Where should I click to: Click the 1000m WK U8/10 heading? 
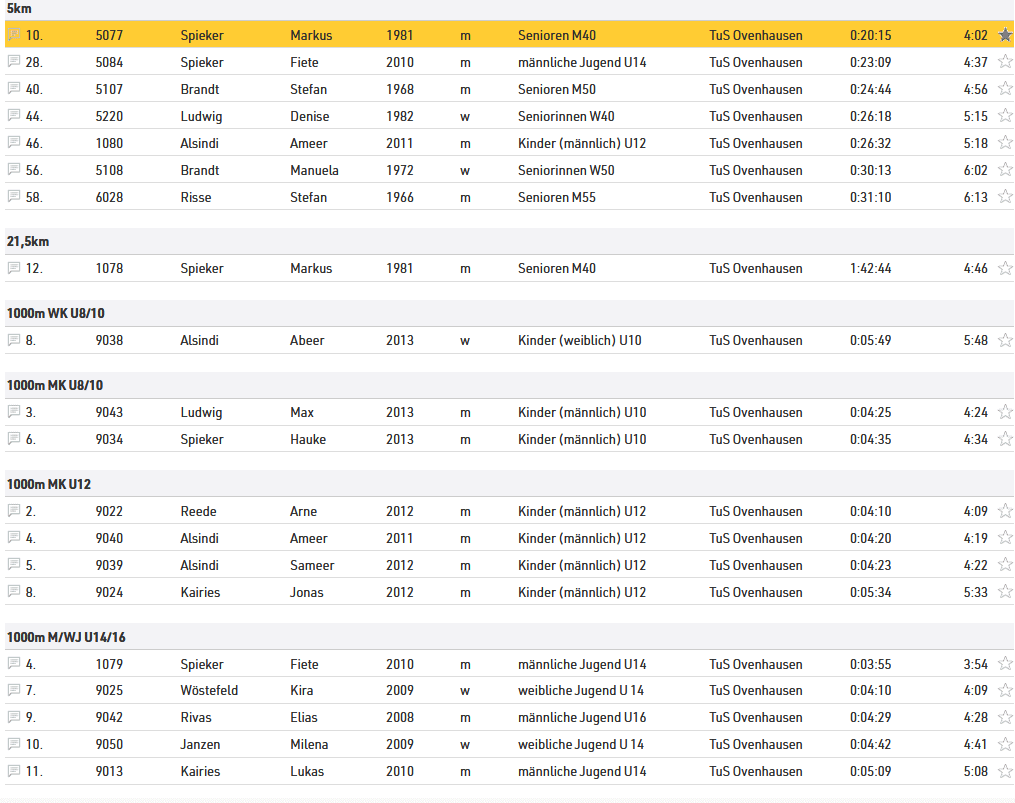[56, 313]
